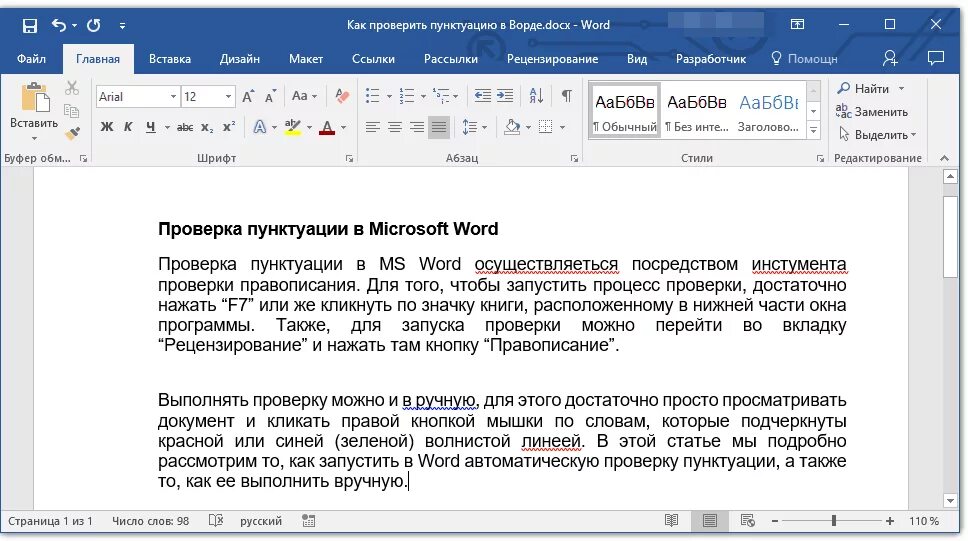The width and height of the screenshot is (968, 541).
Task: Activate the Format Painter brush
Action: click(72, 133)
